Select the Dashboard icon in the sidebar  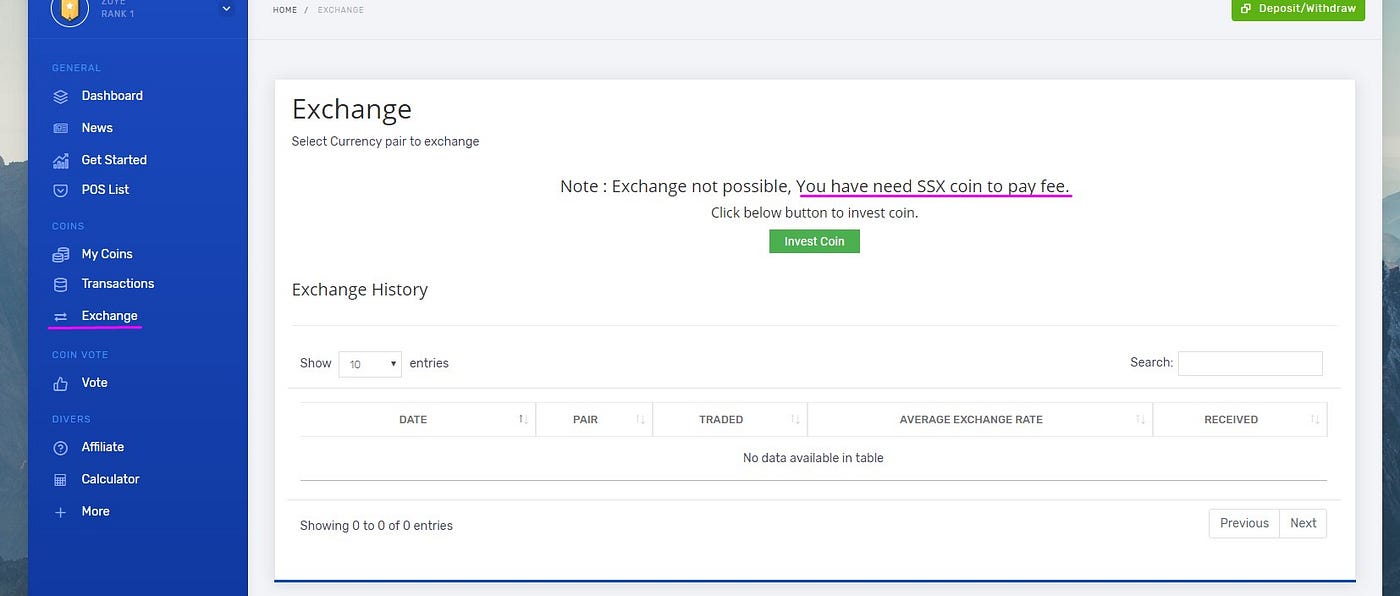(x=61, y=95)
